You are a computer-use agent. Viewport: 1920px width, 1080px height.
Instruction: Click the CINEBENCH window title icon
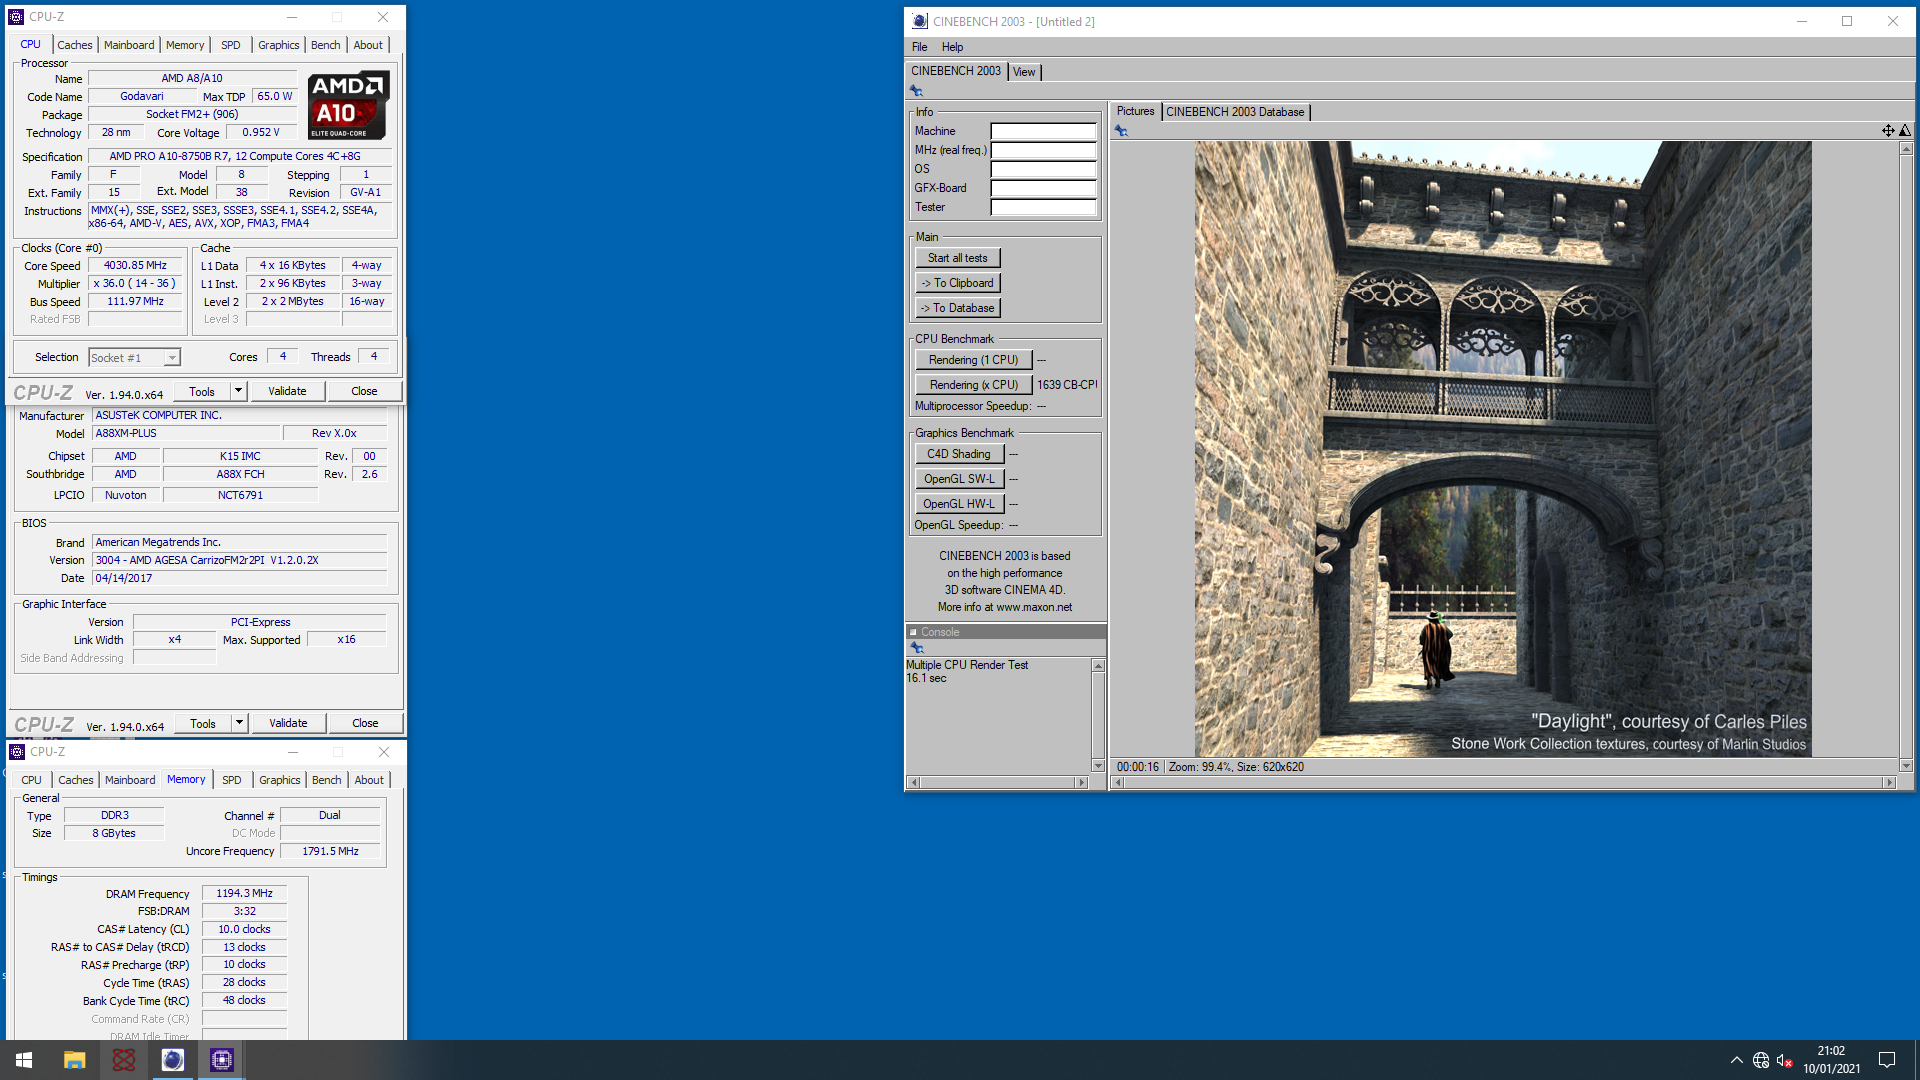[920, 21]
